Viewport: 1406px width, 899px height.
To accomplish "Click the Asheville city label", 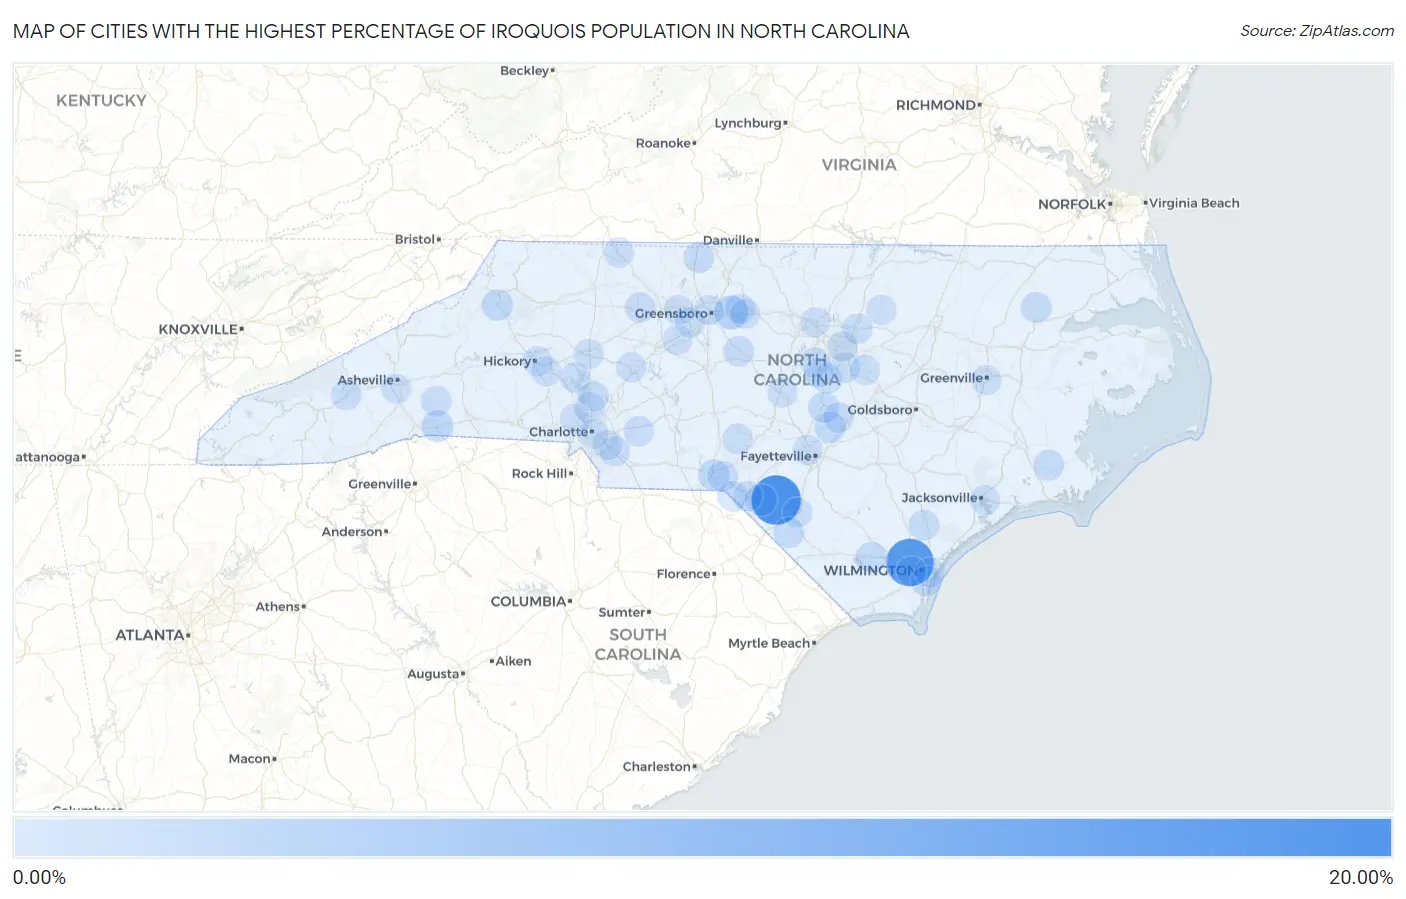I will pos(365,380).
